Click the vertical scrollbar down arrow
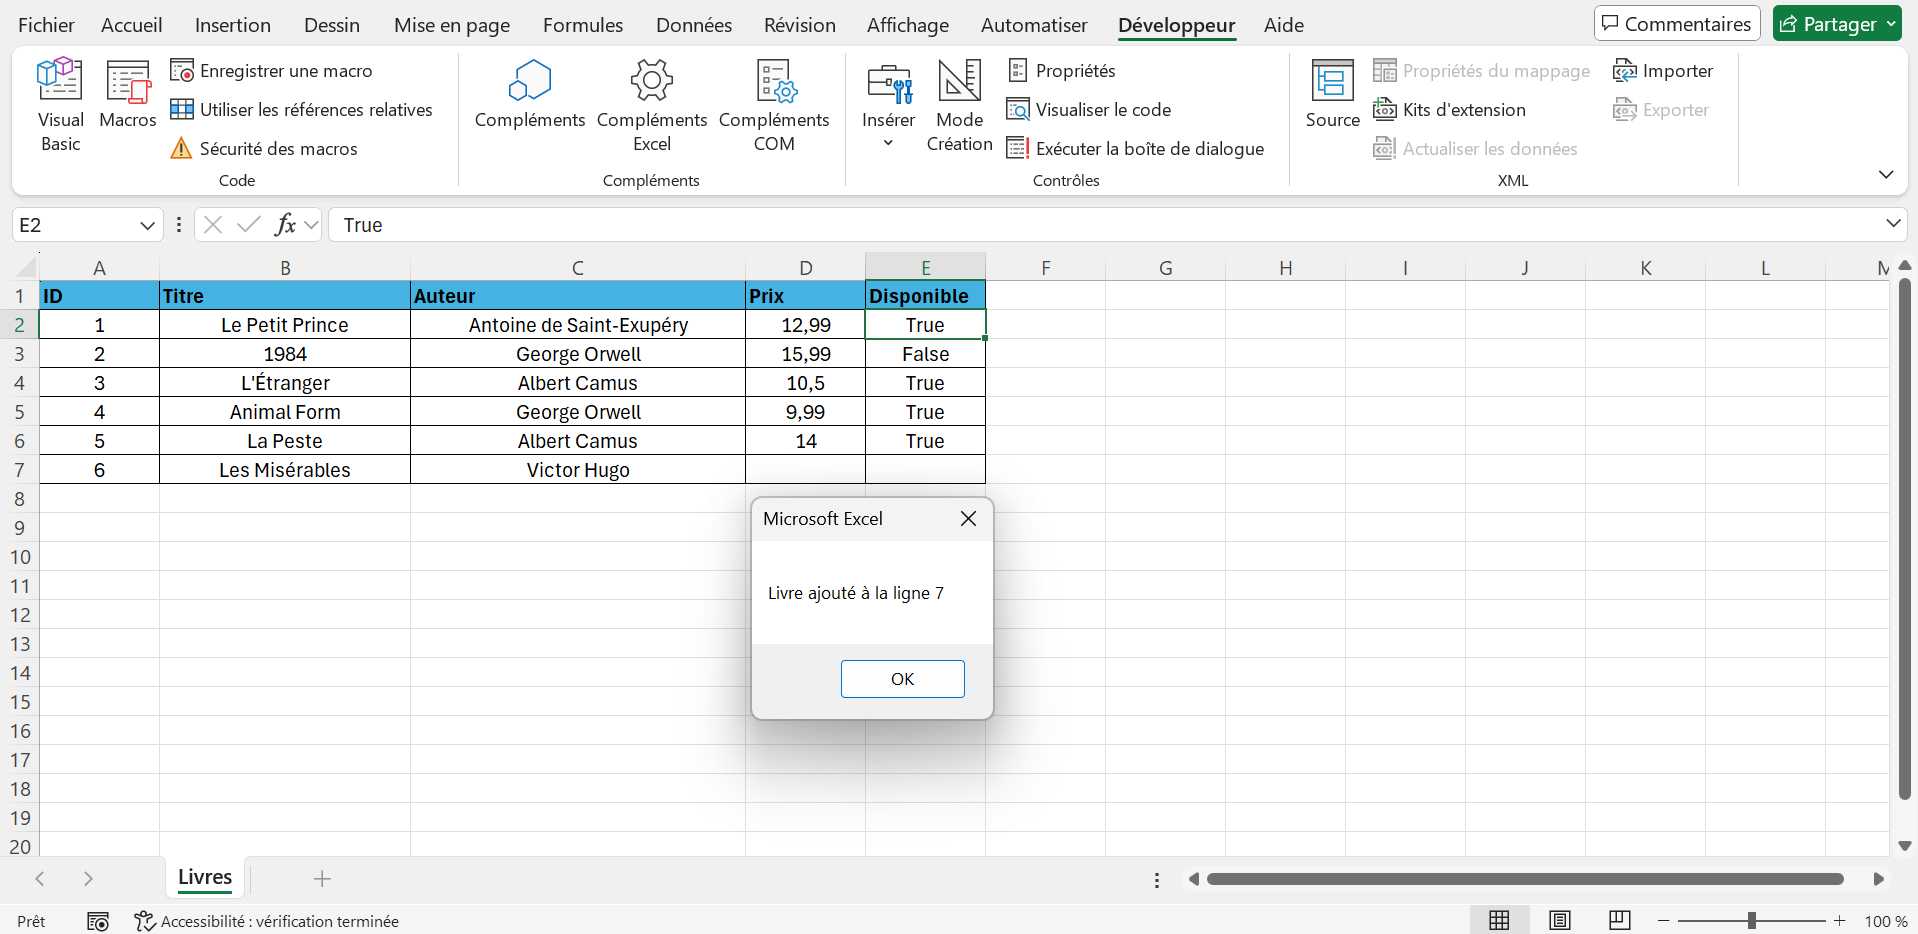 click(1905, 846)
